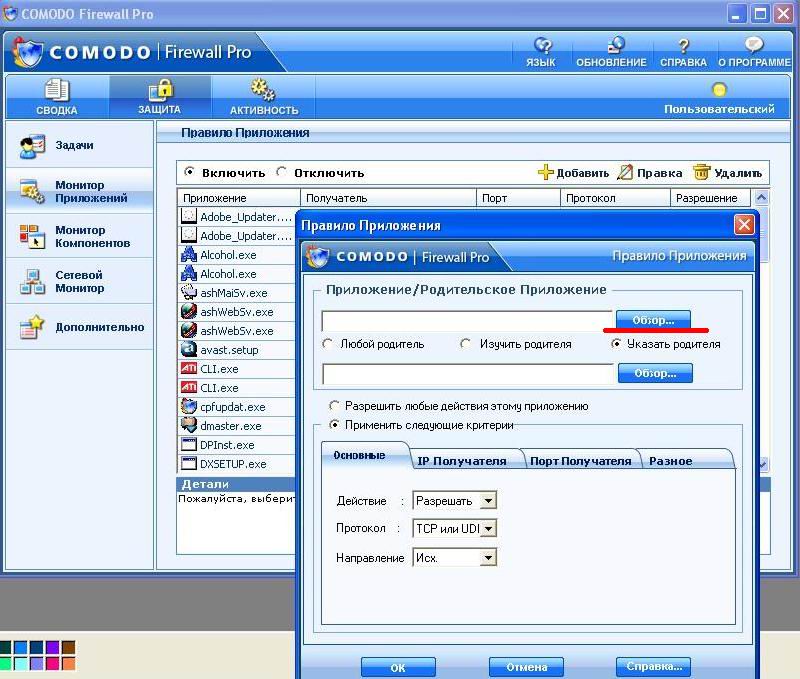The width and height of the screenshot is (800, 679).
Task: Select Разрешить любые действия этому приложению
Action: [x=334, y=406]
